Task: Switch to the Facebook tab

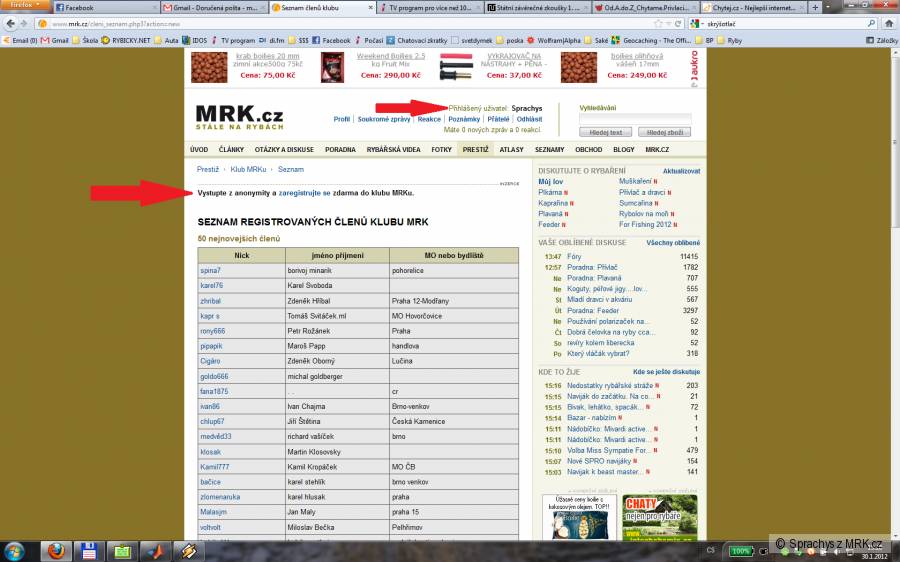Action: 106,8
